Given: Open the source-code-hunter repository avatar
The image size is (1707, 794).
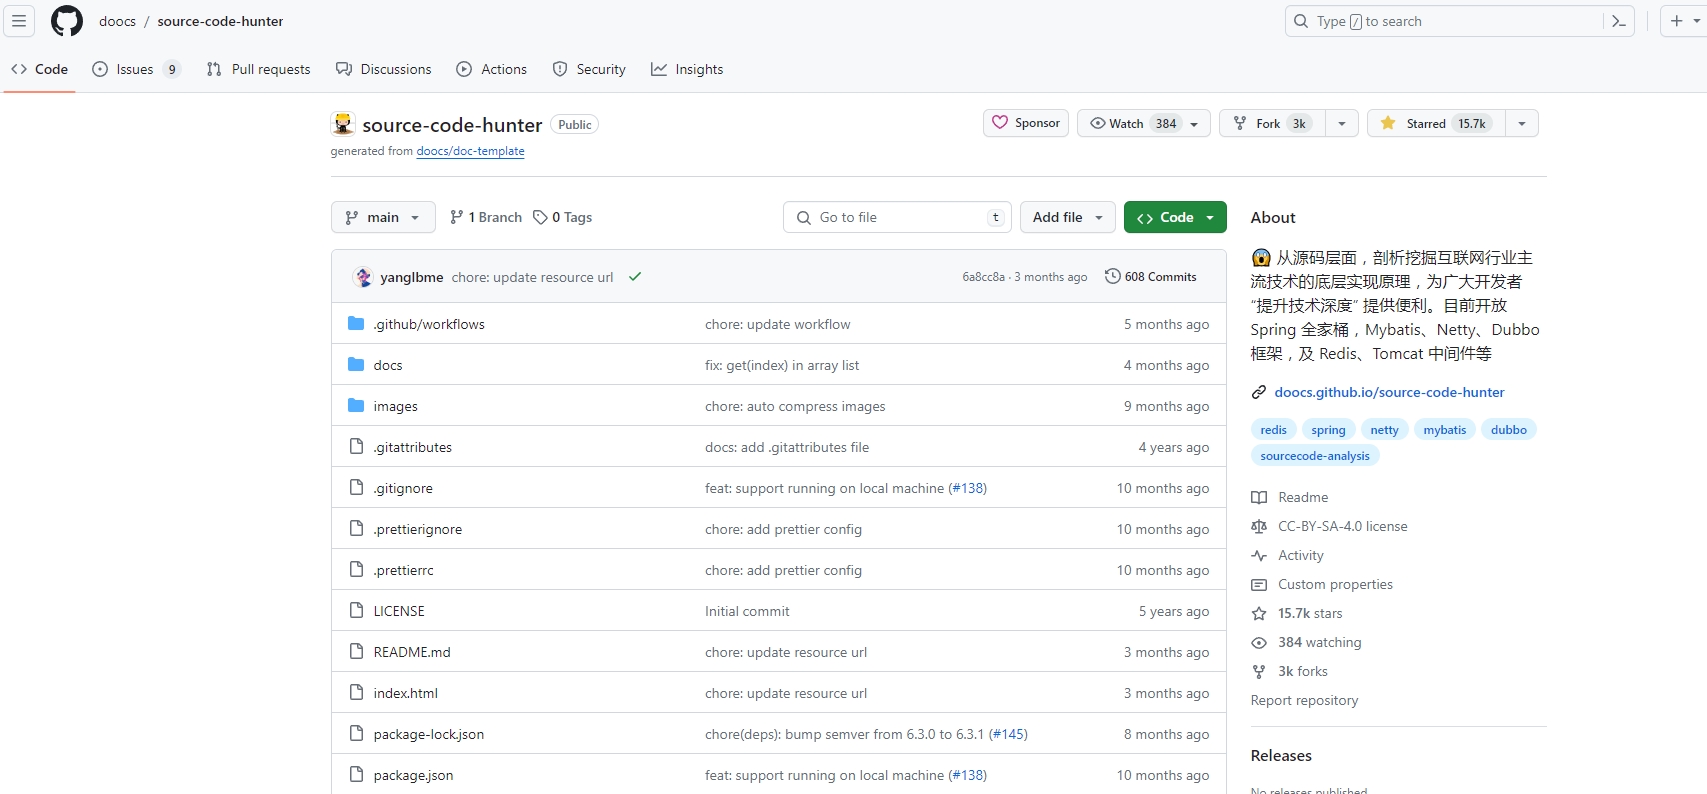Looking at the screenshot, I should (343, 124).
